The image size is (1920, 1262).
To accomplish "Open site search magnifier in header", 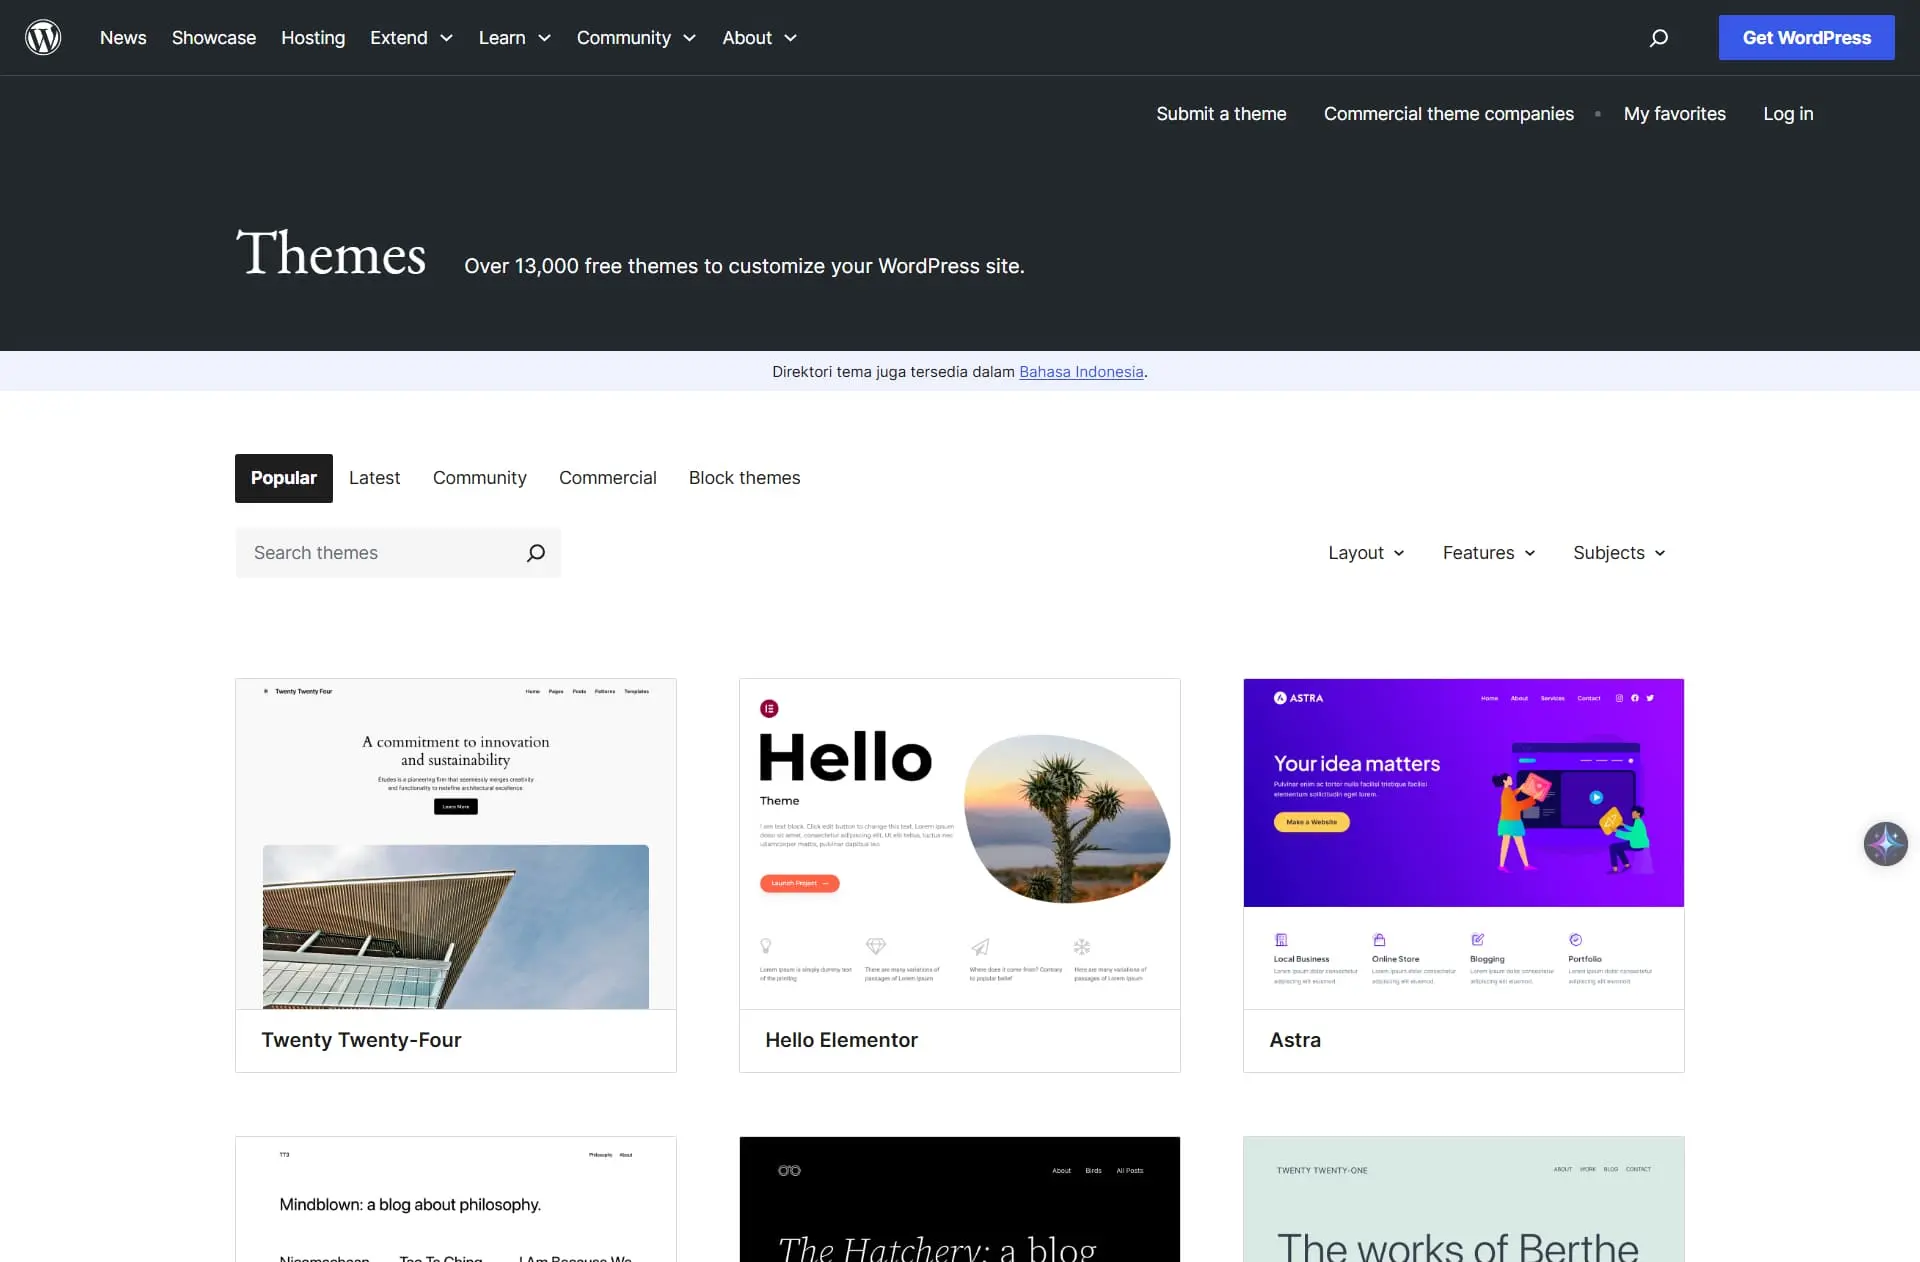I will click(1658, 38).
